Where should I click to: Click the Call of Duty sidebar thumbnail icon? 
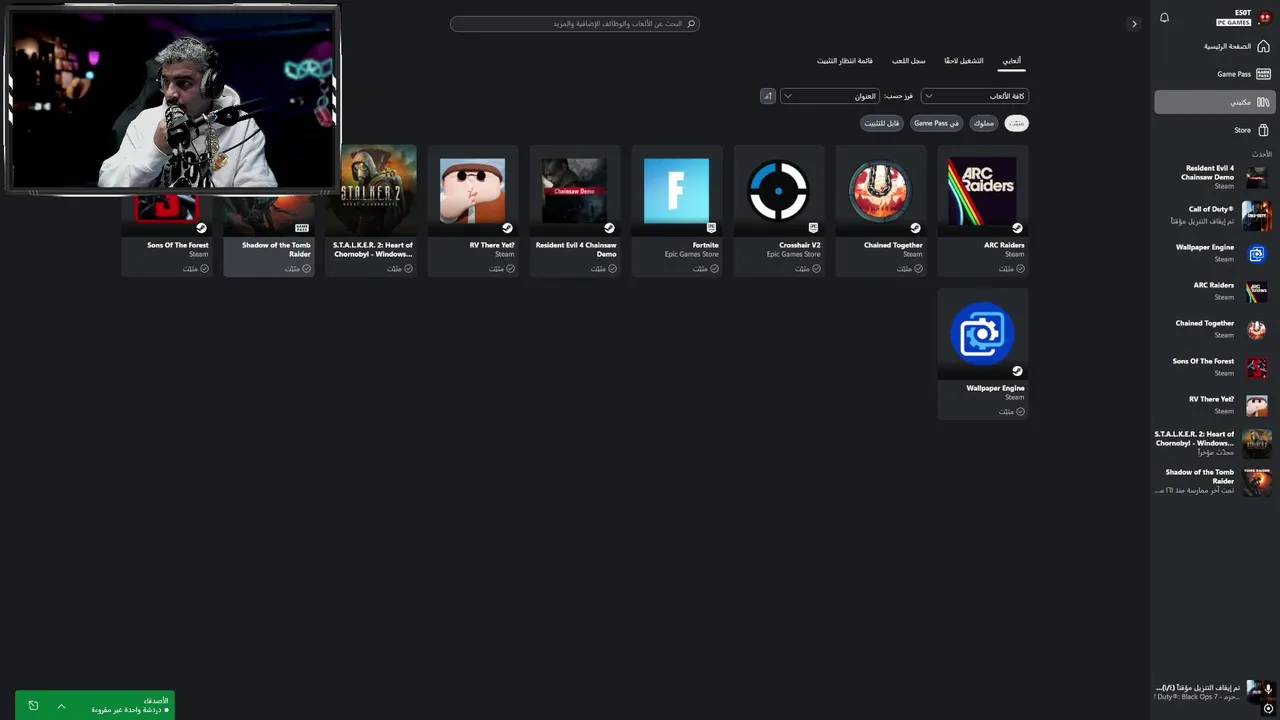(1257, 215)
